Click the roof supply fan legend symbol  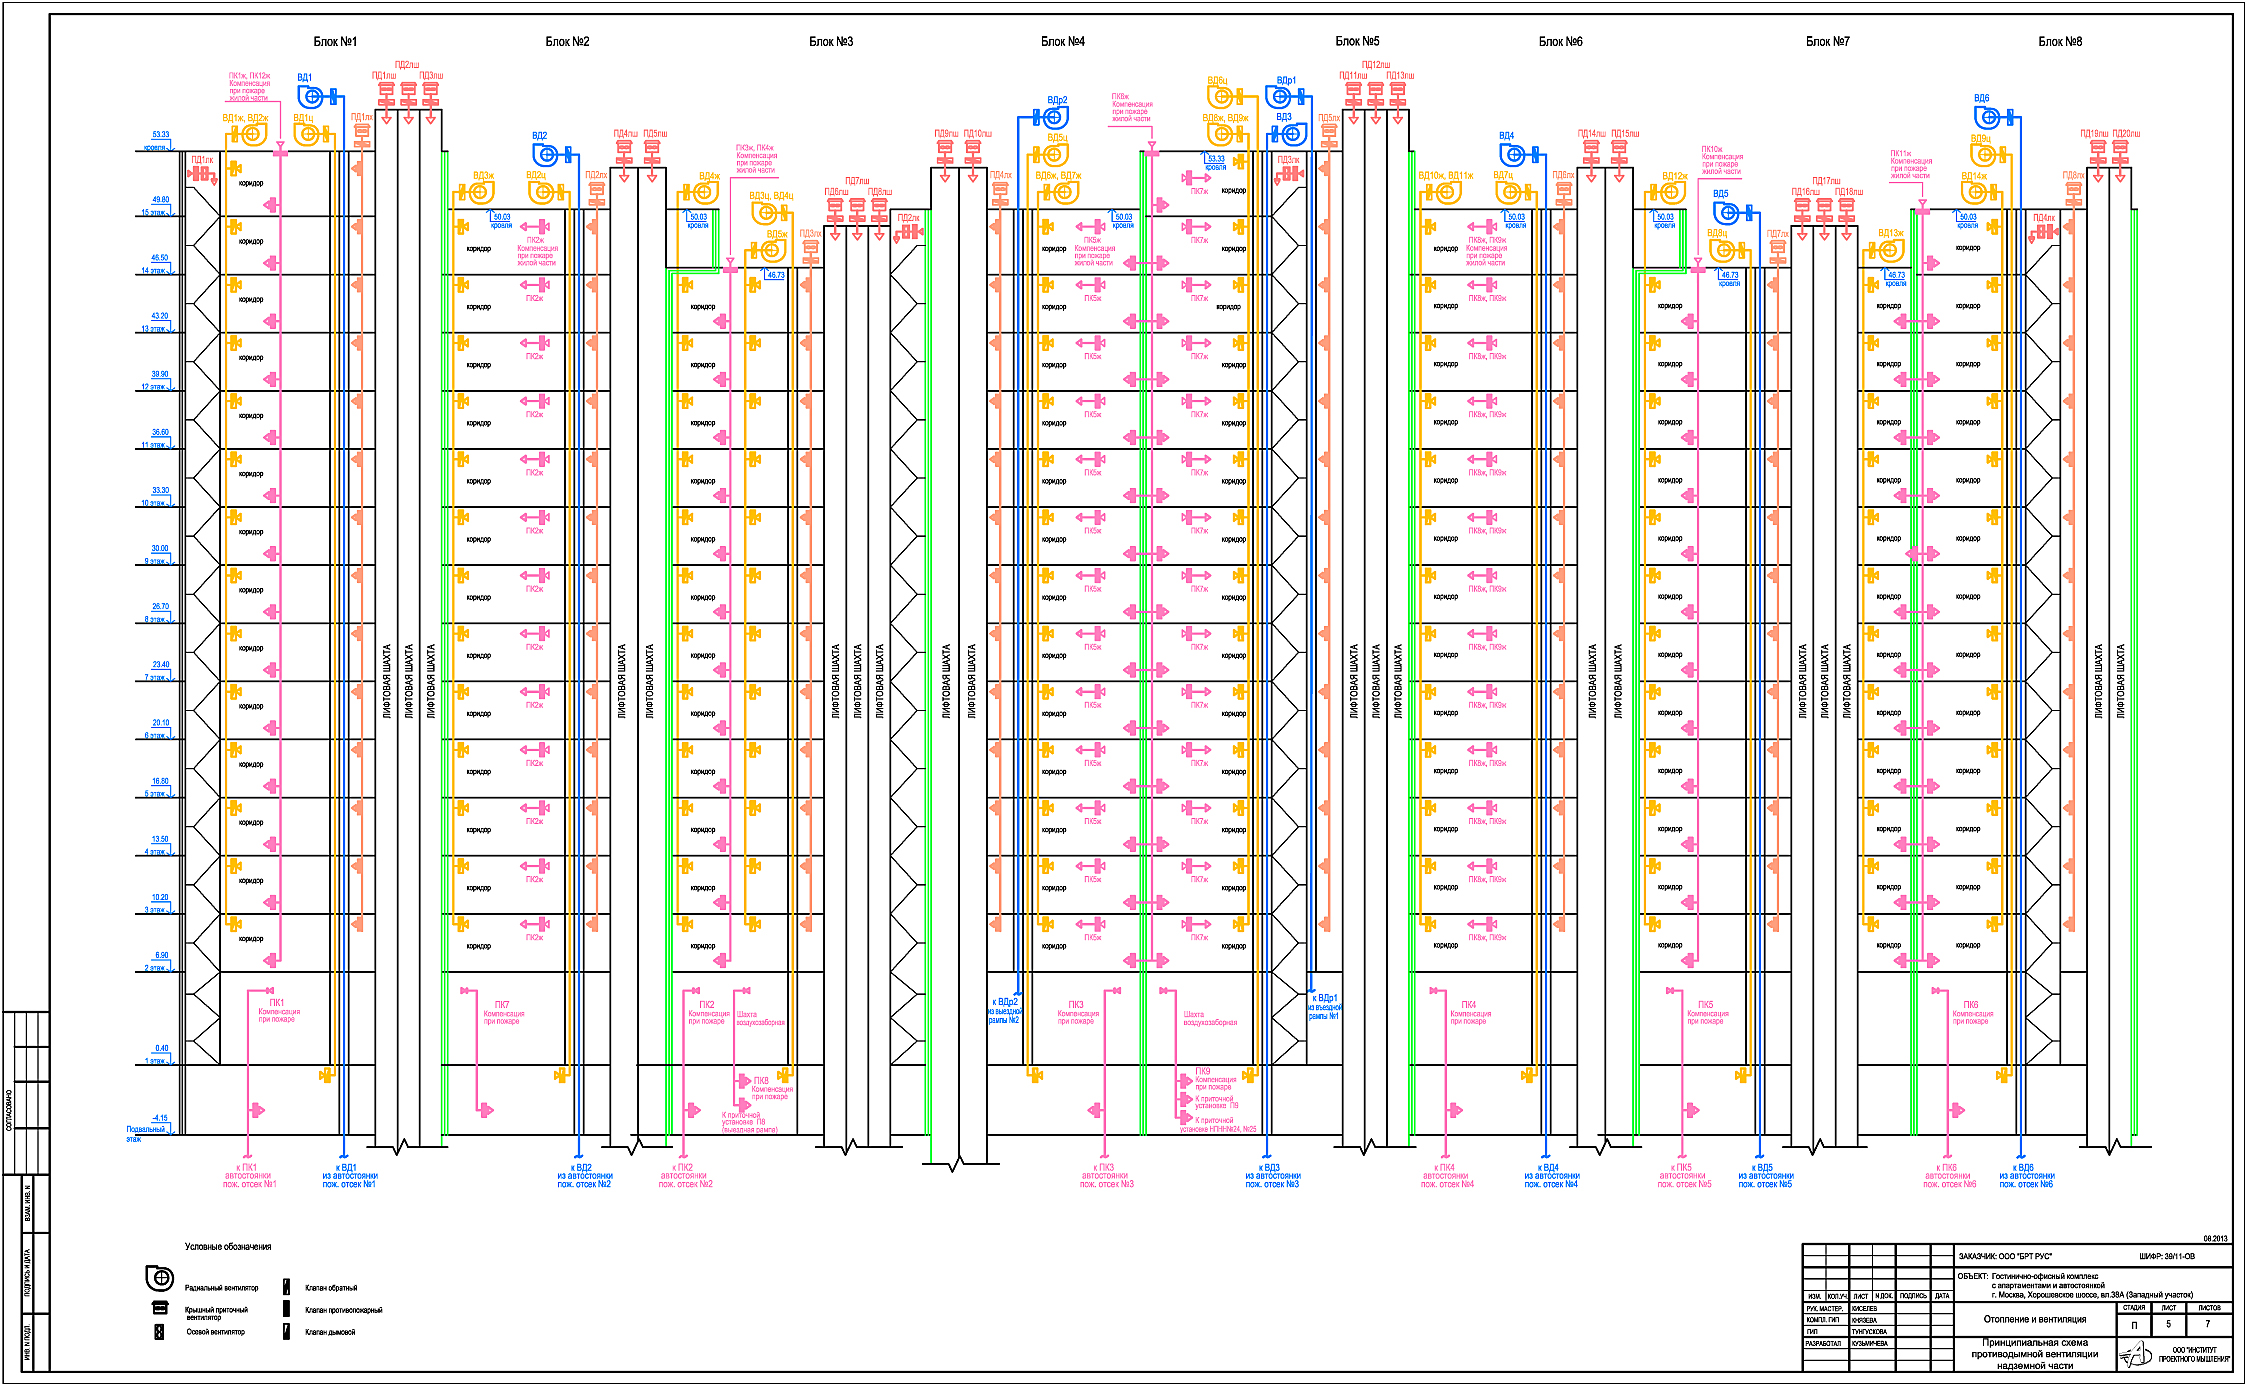[160, 1307]
